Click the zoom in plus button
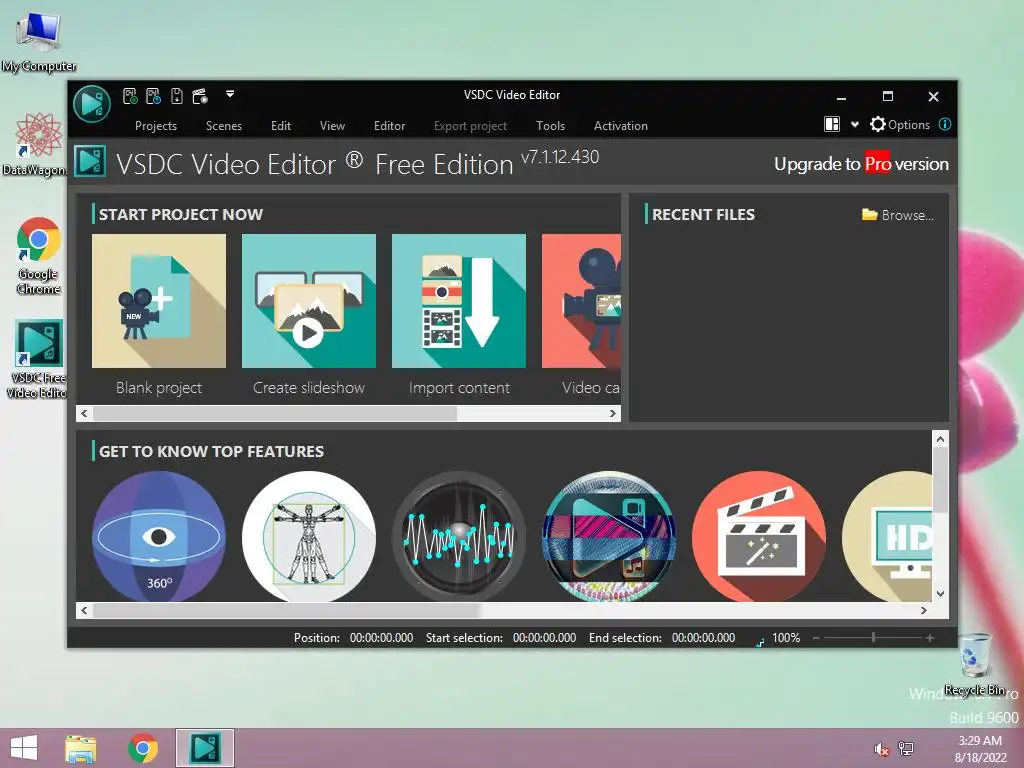The width and height of the screenshot is (1024, 768). coord(929,637)
